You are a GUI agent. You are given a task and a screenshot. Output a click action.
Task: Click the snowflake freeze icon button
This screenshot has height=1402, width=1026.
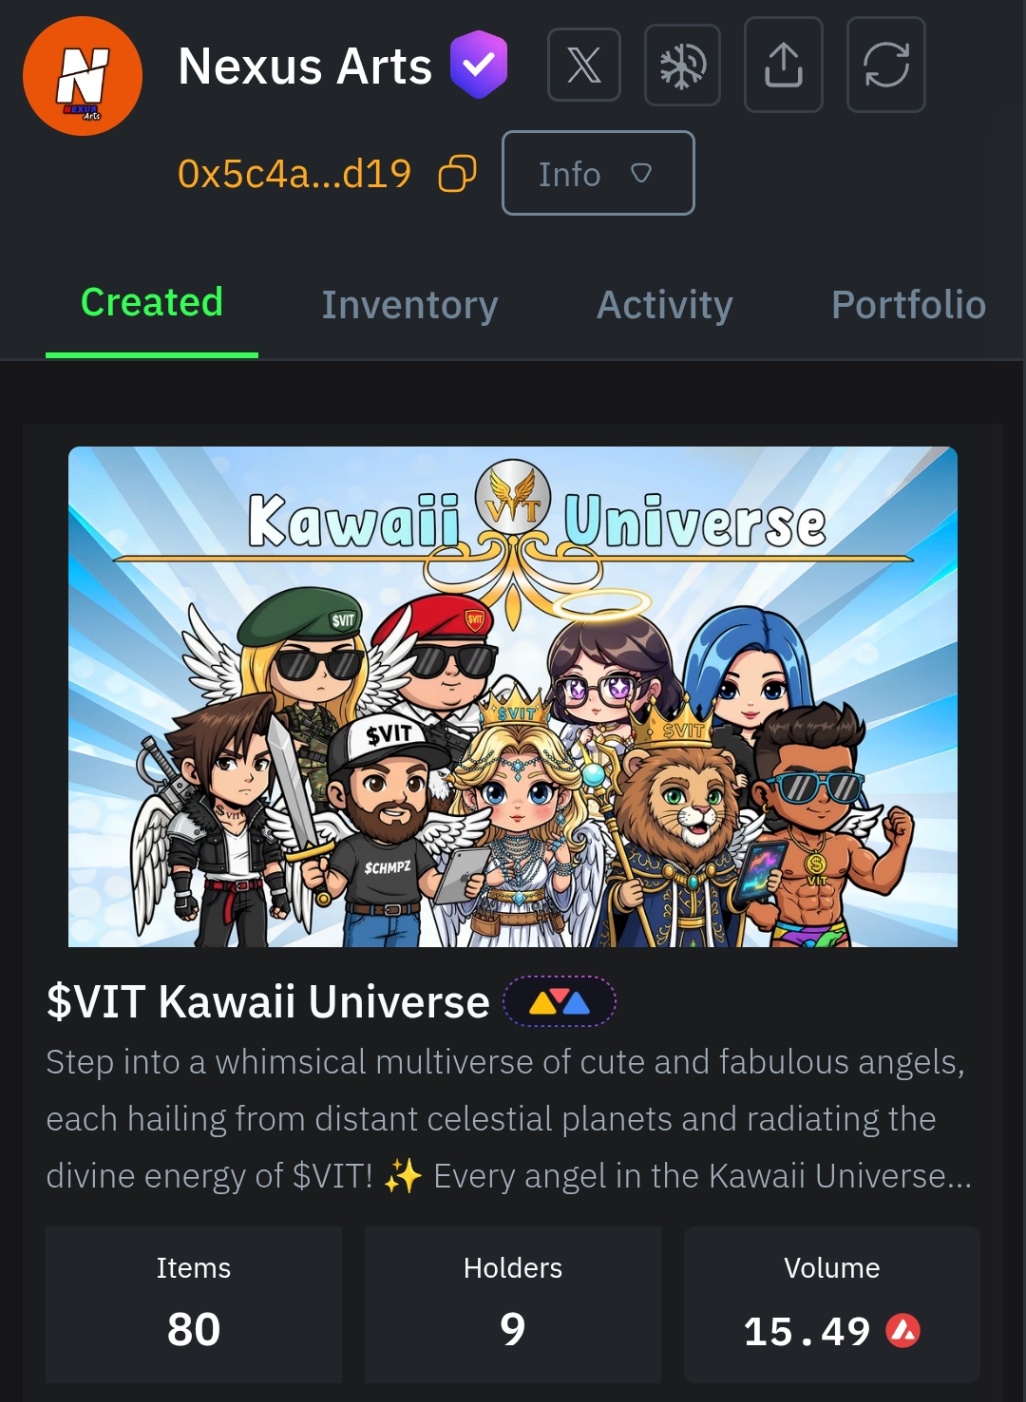[683, 65]
